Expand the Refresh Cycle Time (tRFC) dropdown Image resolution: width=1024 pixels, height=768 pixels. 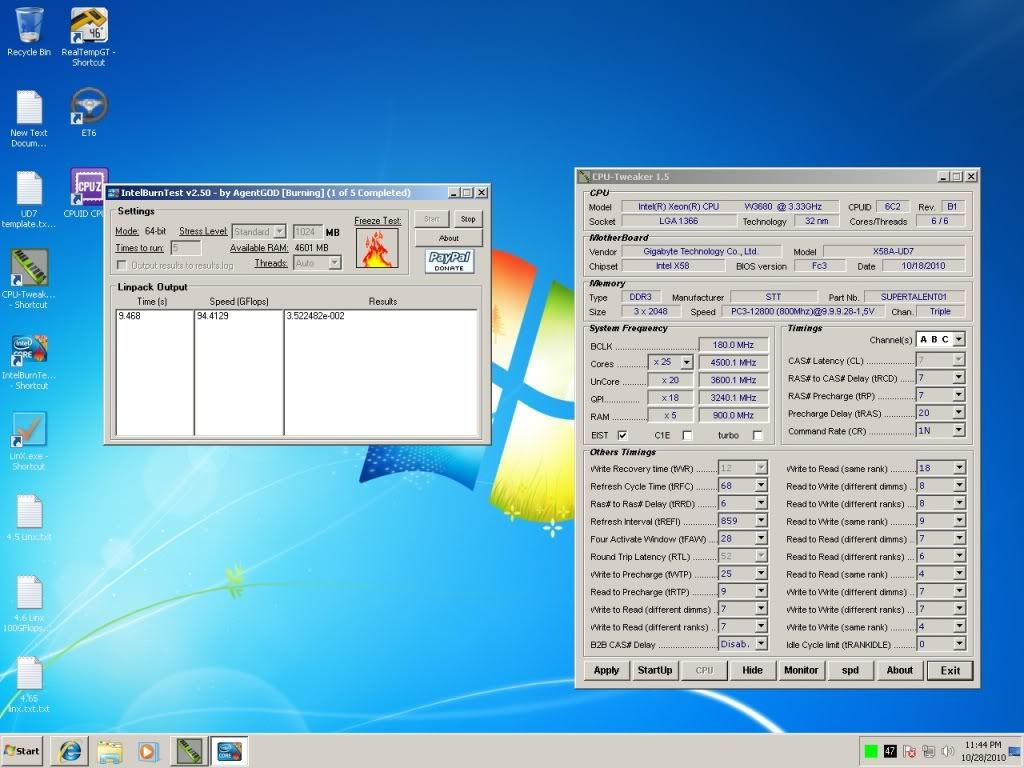tap(761, 486)
